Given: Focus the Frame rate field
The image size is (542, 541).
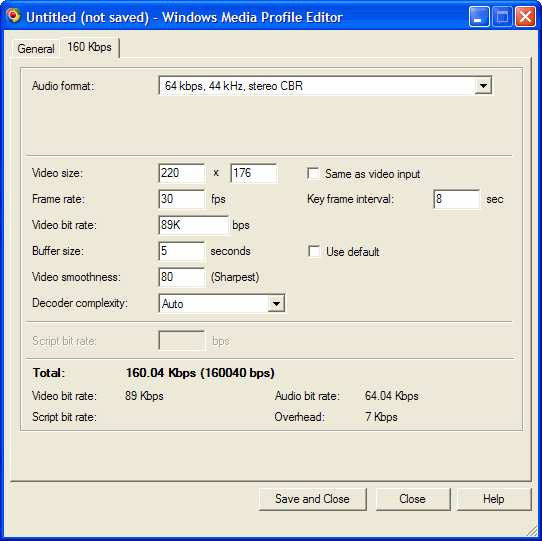Looking at the screenshot, I should (182, 199).
